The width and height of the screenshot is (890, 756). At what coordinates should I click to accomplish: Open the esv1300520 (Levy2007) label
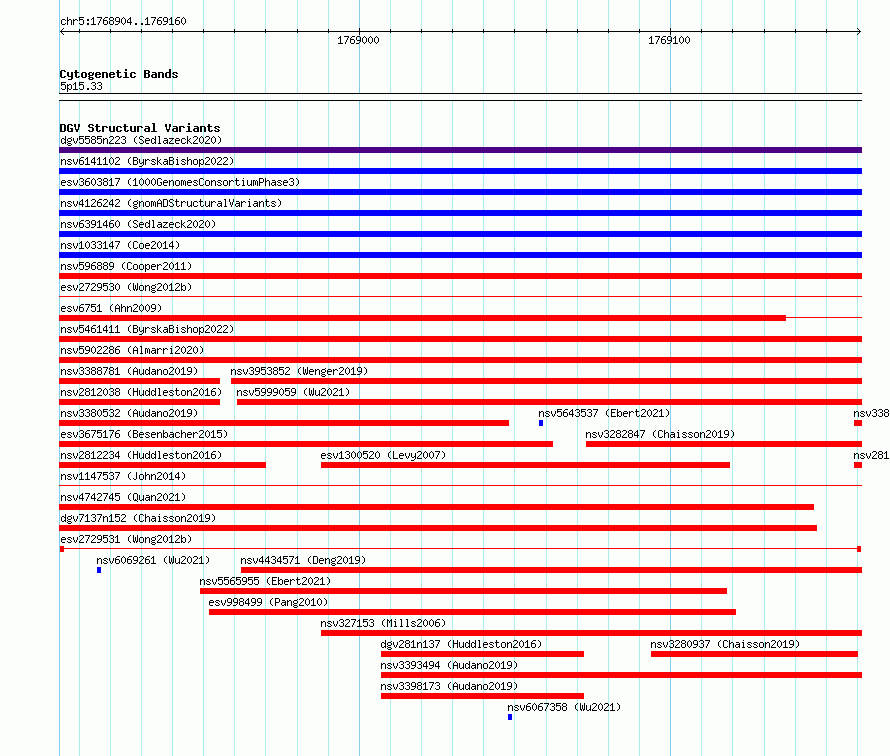(383, 455)
